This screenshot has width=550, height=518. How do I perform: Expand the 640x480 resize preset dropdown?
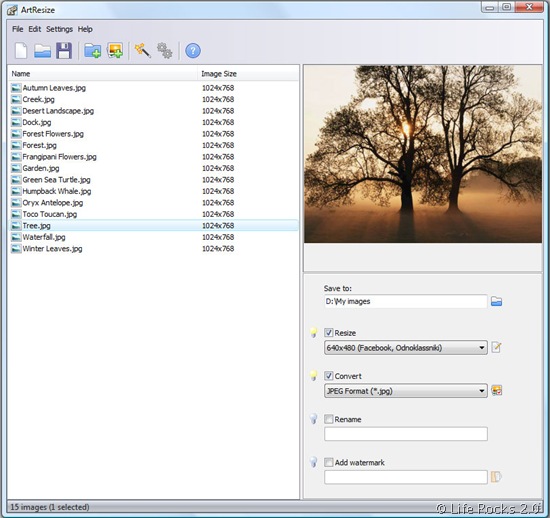(x=406, y=348)
